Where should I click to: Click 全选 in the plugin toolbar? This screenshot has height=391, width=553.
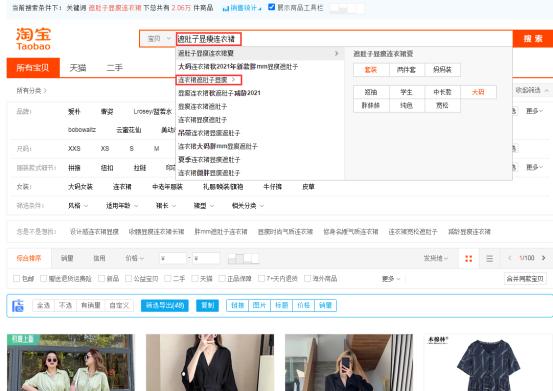43,305
